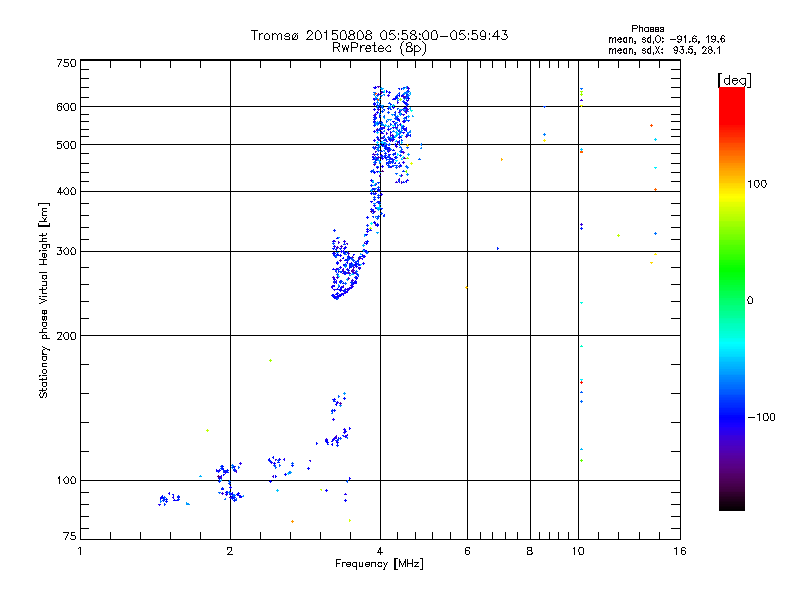
Task: Click the black bottom of the colorbar
Action: point(732,503)
